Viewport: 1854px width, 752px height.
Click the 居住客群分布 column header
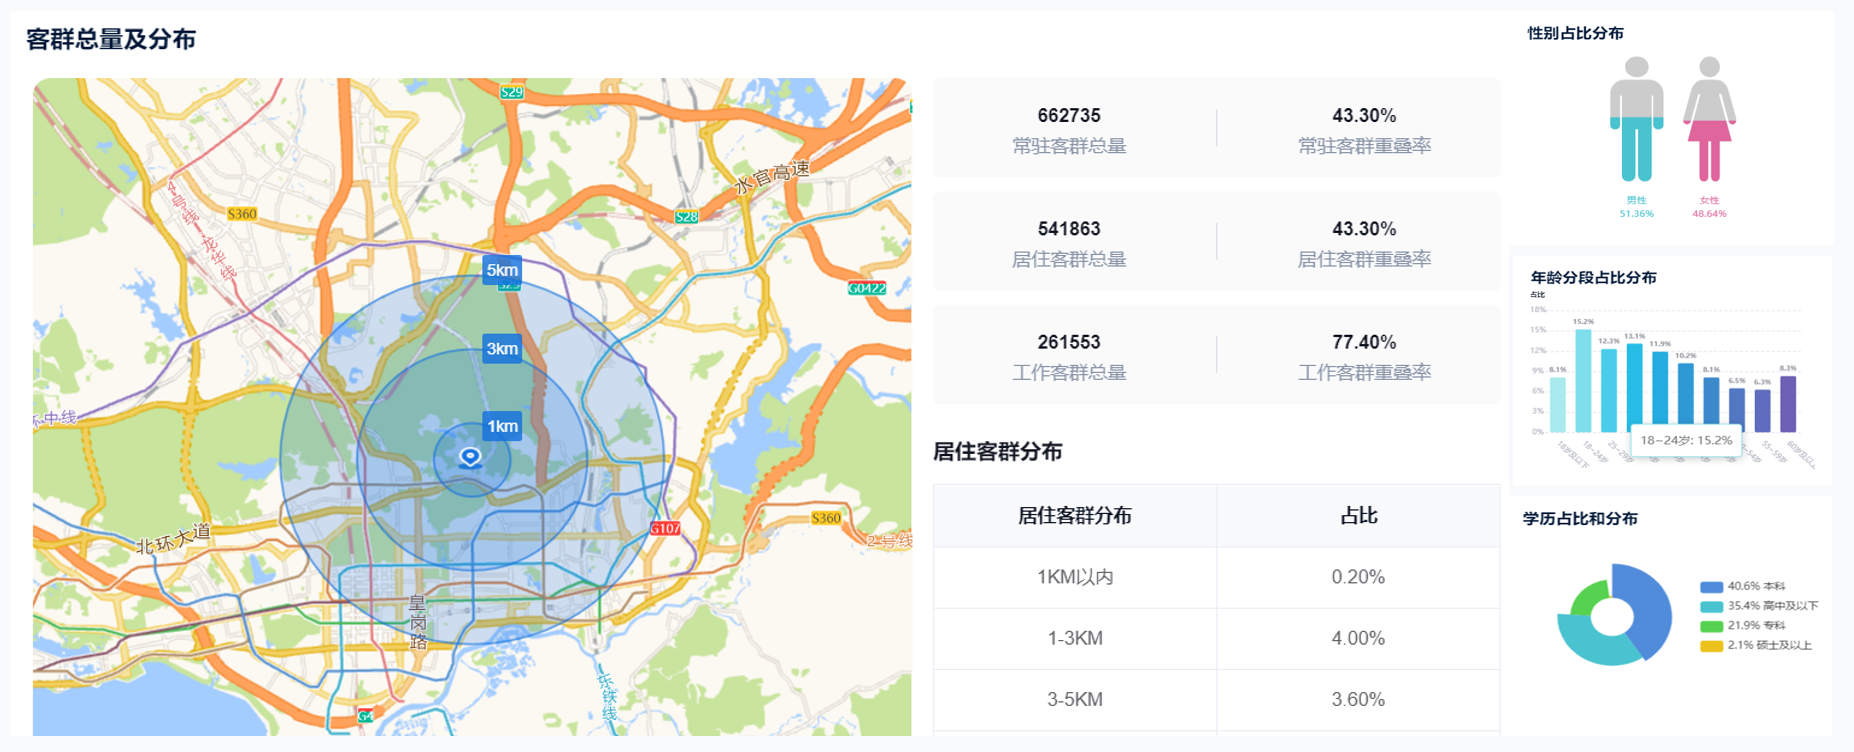coord(1075,516)
